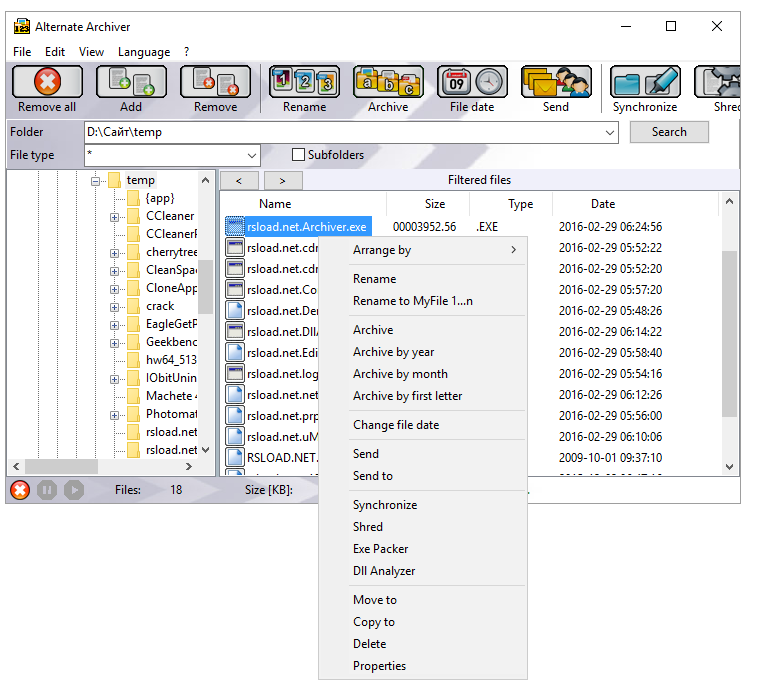Choose Delete in context menu
This screenshot has width=759, height=699.
click(423, 644)
